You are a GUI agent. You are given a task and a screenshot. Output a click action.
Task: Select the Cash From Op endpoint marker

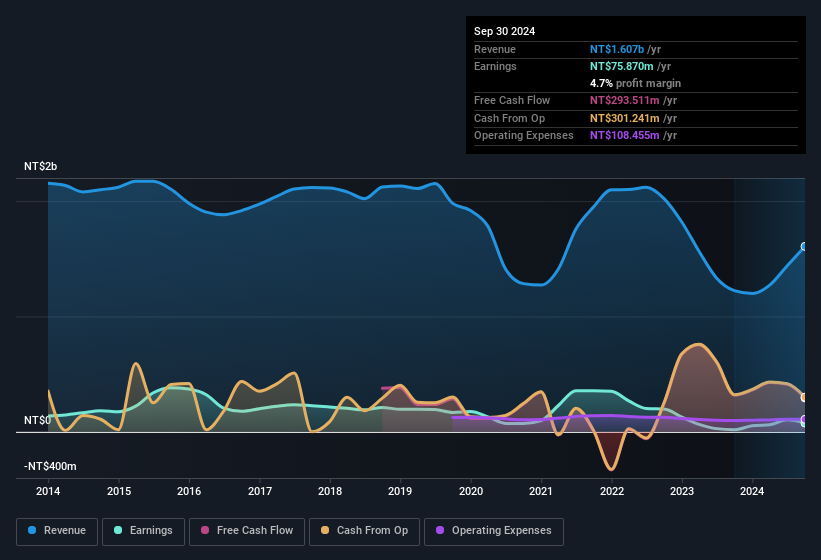[x=804, y=398]
